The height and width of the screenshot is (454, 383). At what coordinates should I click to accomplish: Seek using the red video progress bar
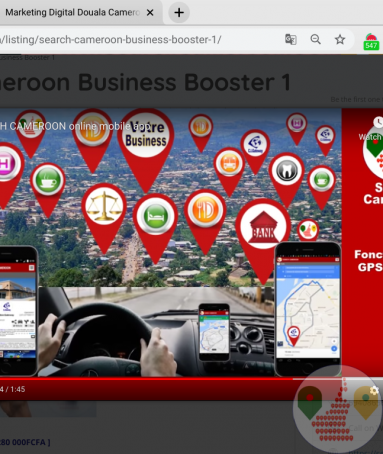(191, 379)
